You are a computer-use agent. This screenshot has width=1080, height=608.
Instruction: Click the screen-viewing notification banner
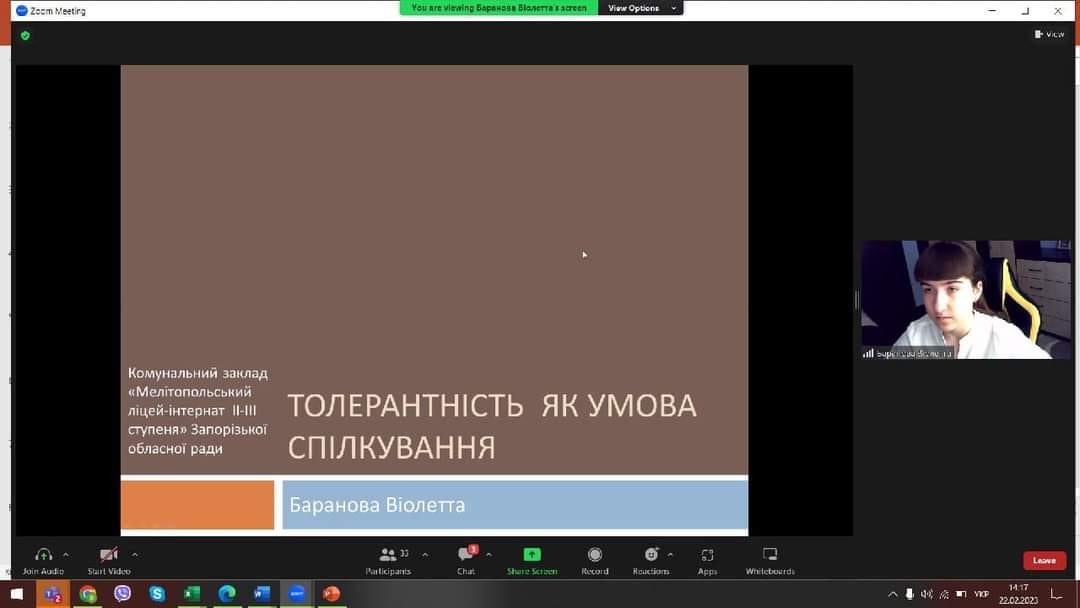tap(499, 8)
